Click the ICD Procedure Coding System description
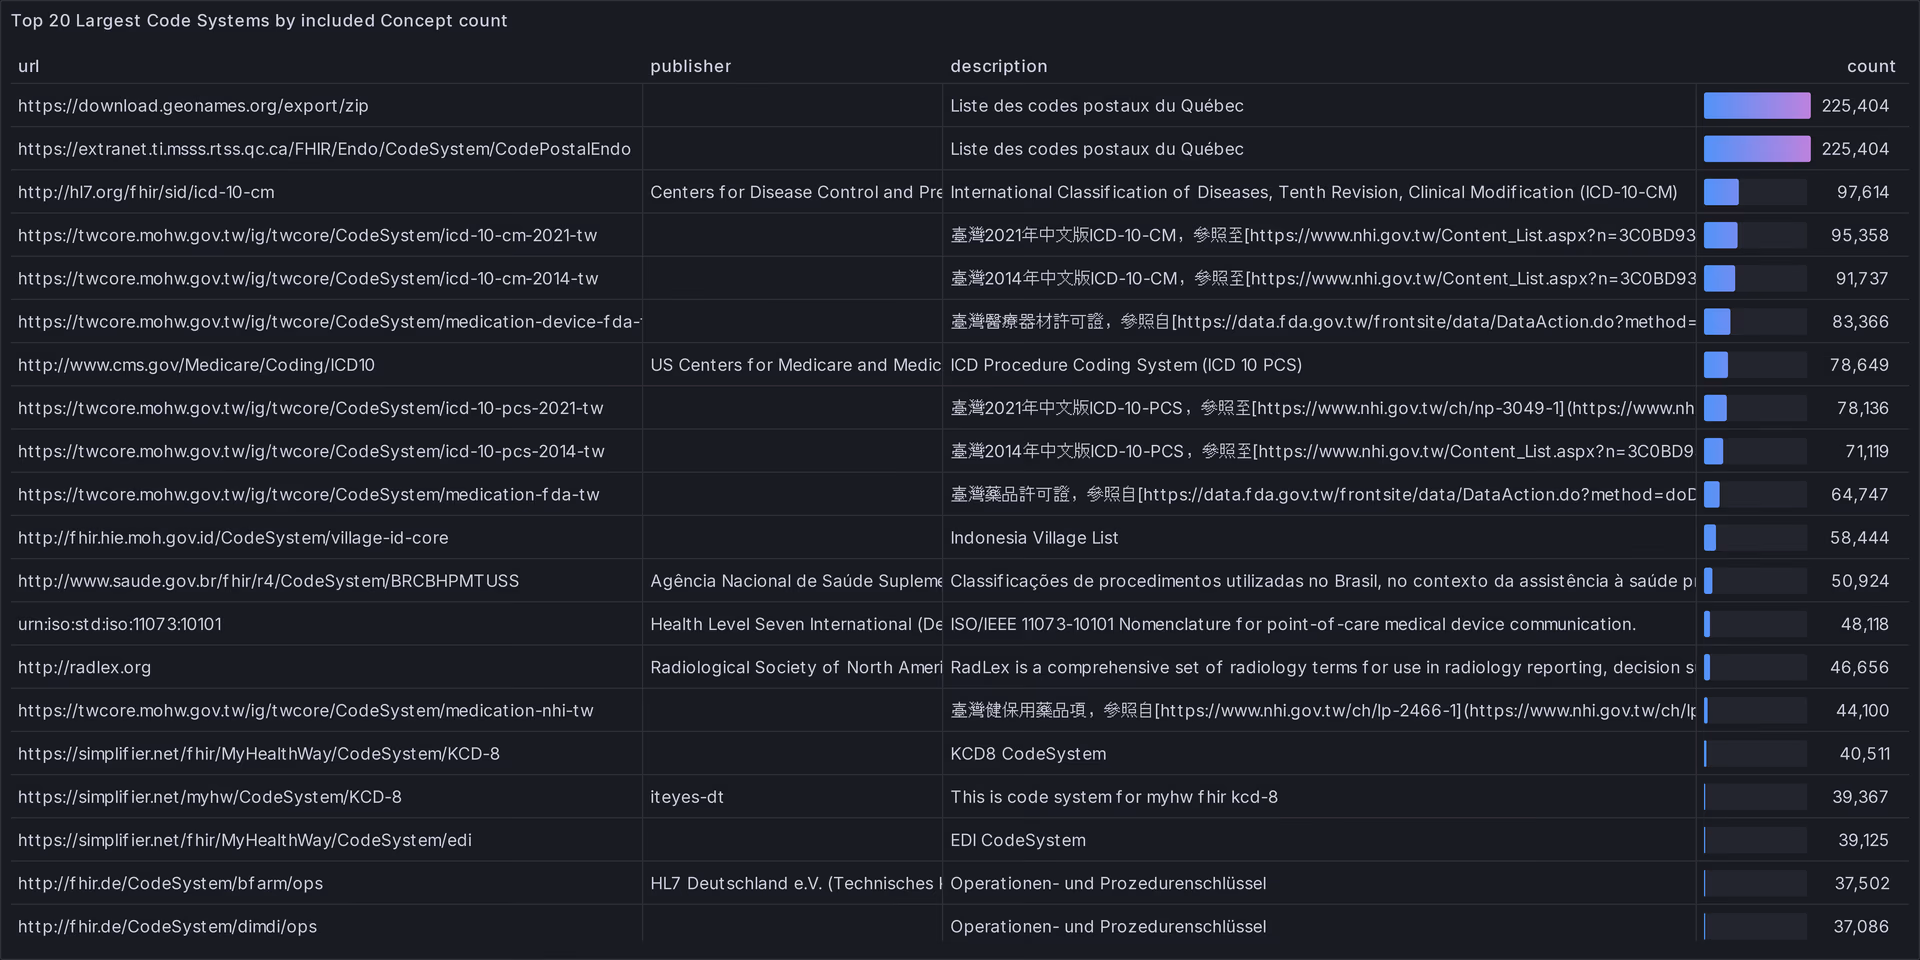 coord(1125,365)
